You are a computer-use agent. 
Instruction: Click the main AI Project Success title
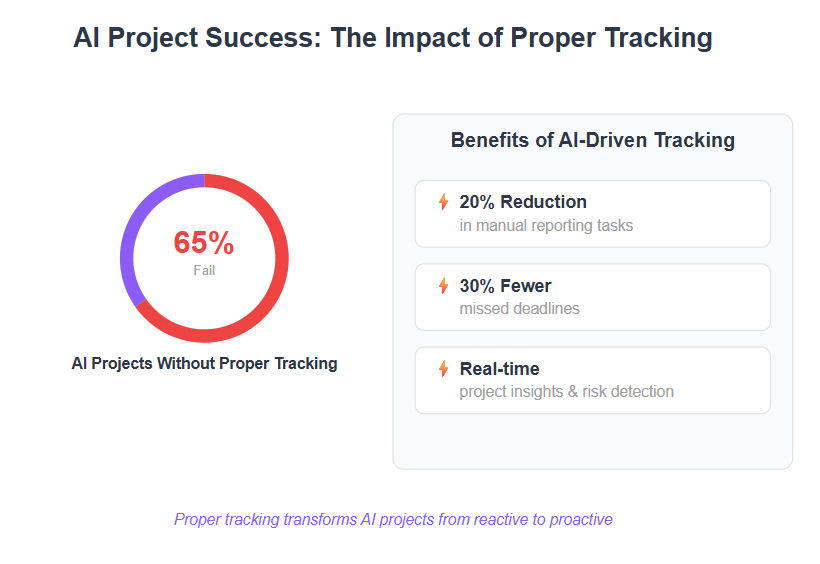393,38
